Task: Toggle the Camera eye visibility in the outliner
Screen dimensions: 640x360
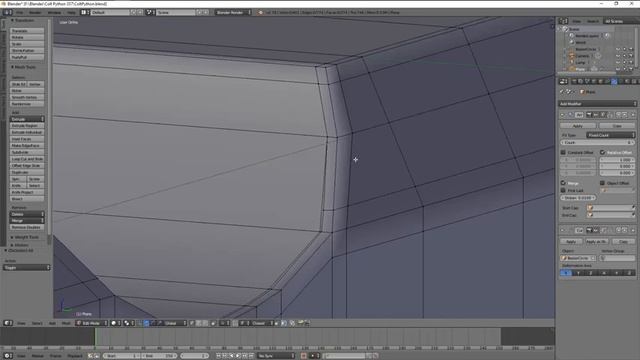Action: pos(618,56)
